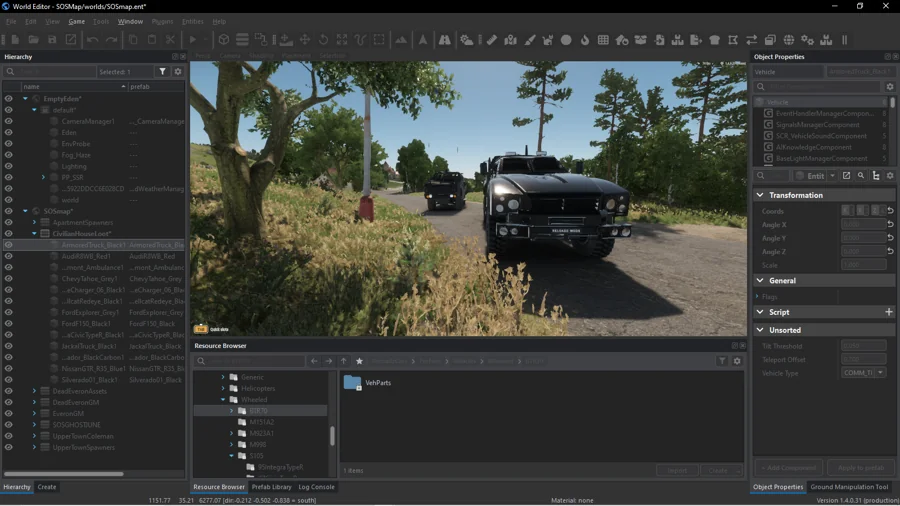Open the Hierarchy filter funnel icon
The width and height of the screenshot is (900, 506).
coord(162,72)
